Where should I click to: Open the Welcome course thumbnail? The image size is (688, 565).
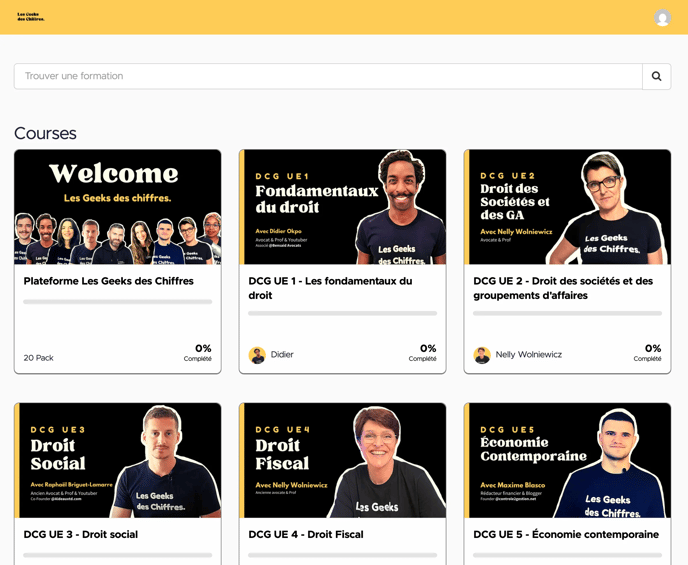tap(117, 207)
